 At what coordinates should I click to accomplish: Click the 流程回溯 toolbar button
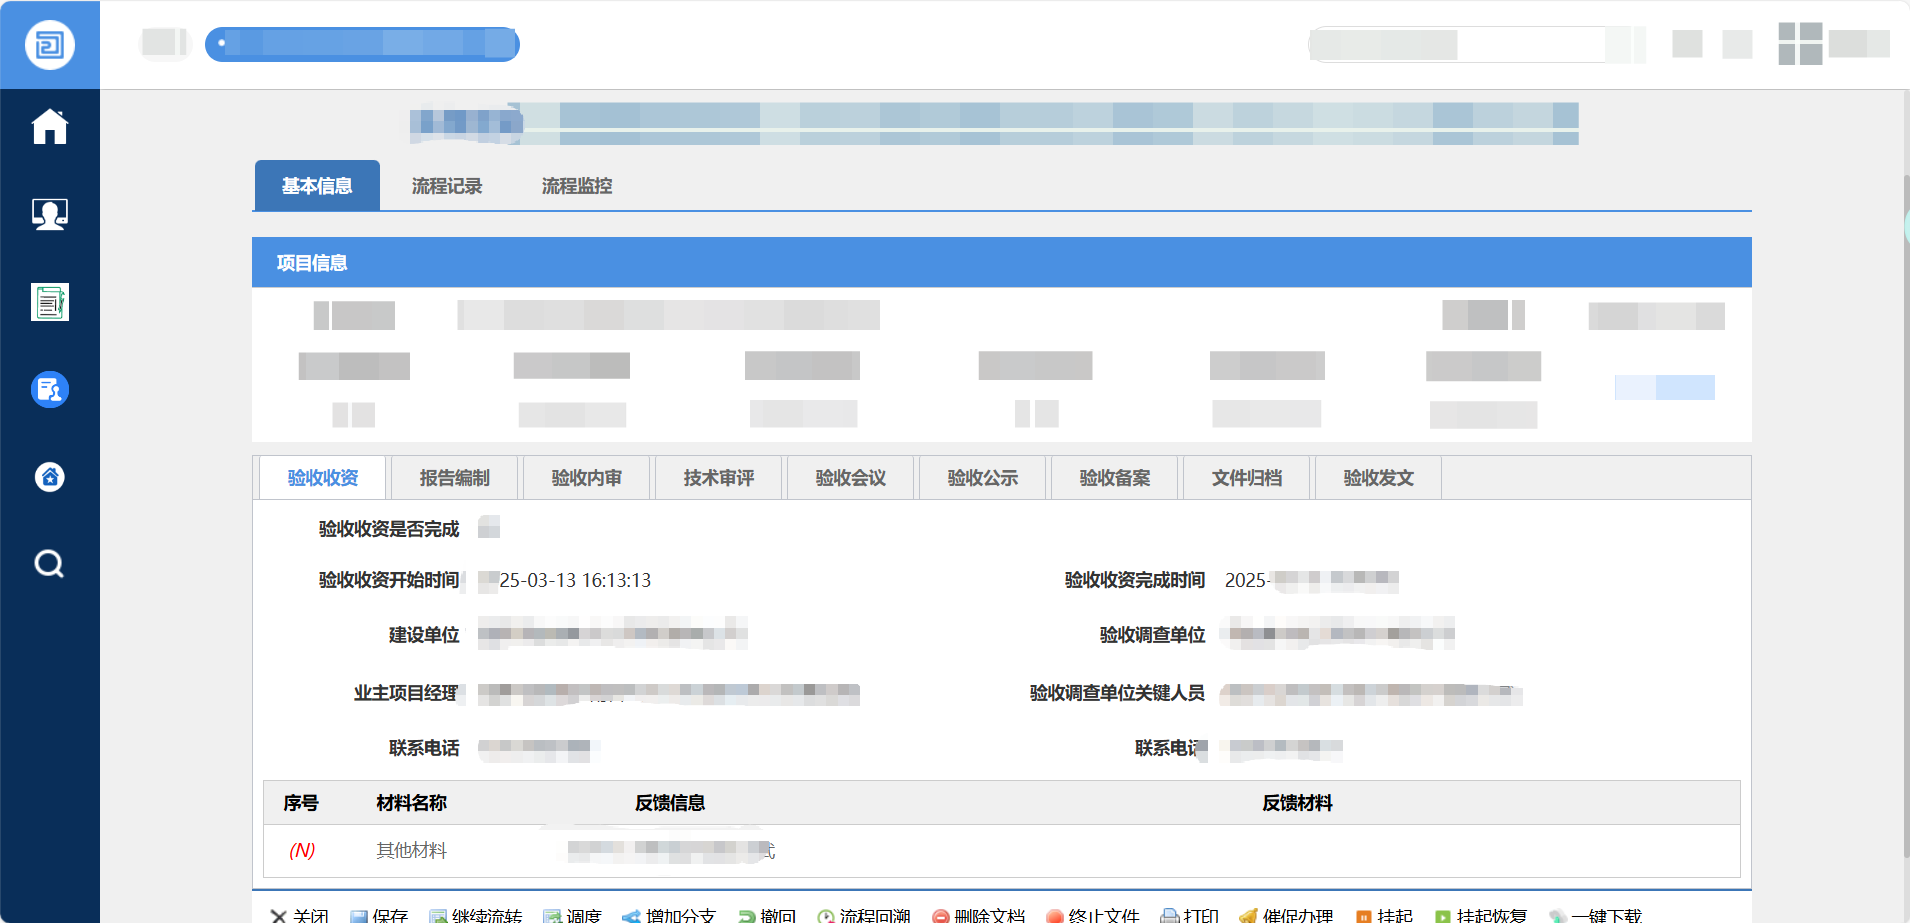[x=864, y=915]
